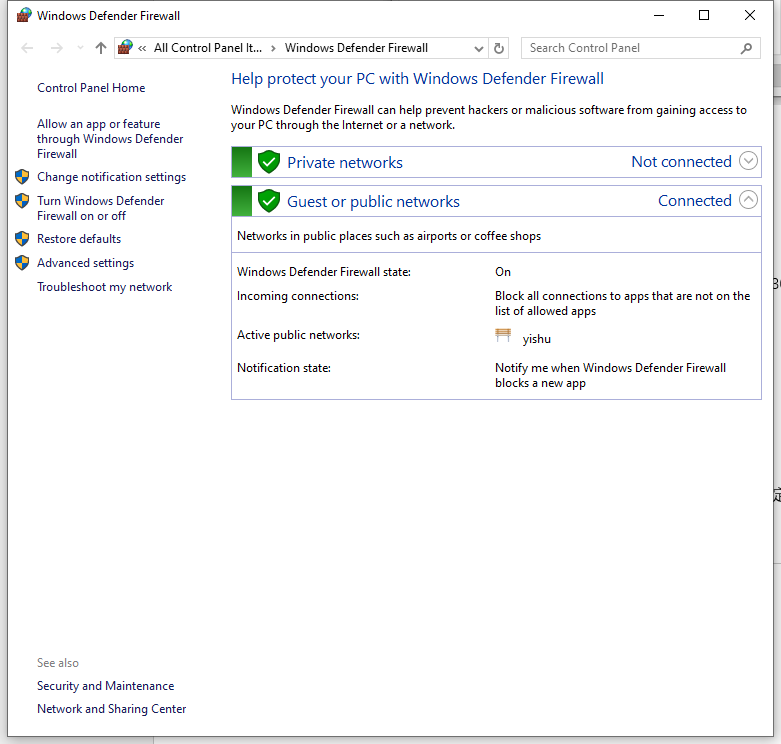Maximize the Windows Defender Firewall window

(x=704, y=15)
